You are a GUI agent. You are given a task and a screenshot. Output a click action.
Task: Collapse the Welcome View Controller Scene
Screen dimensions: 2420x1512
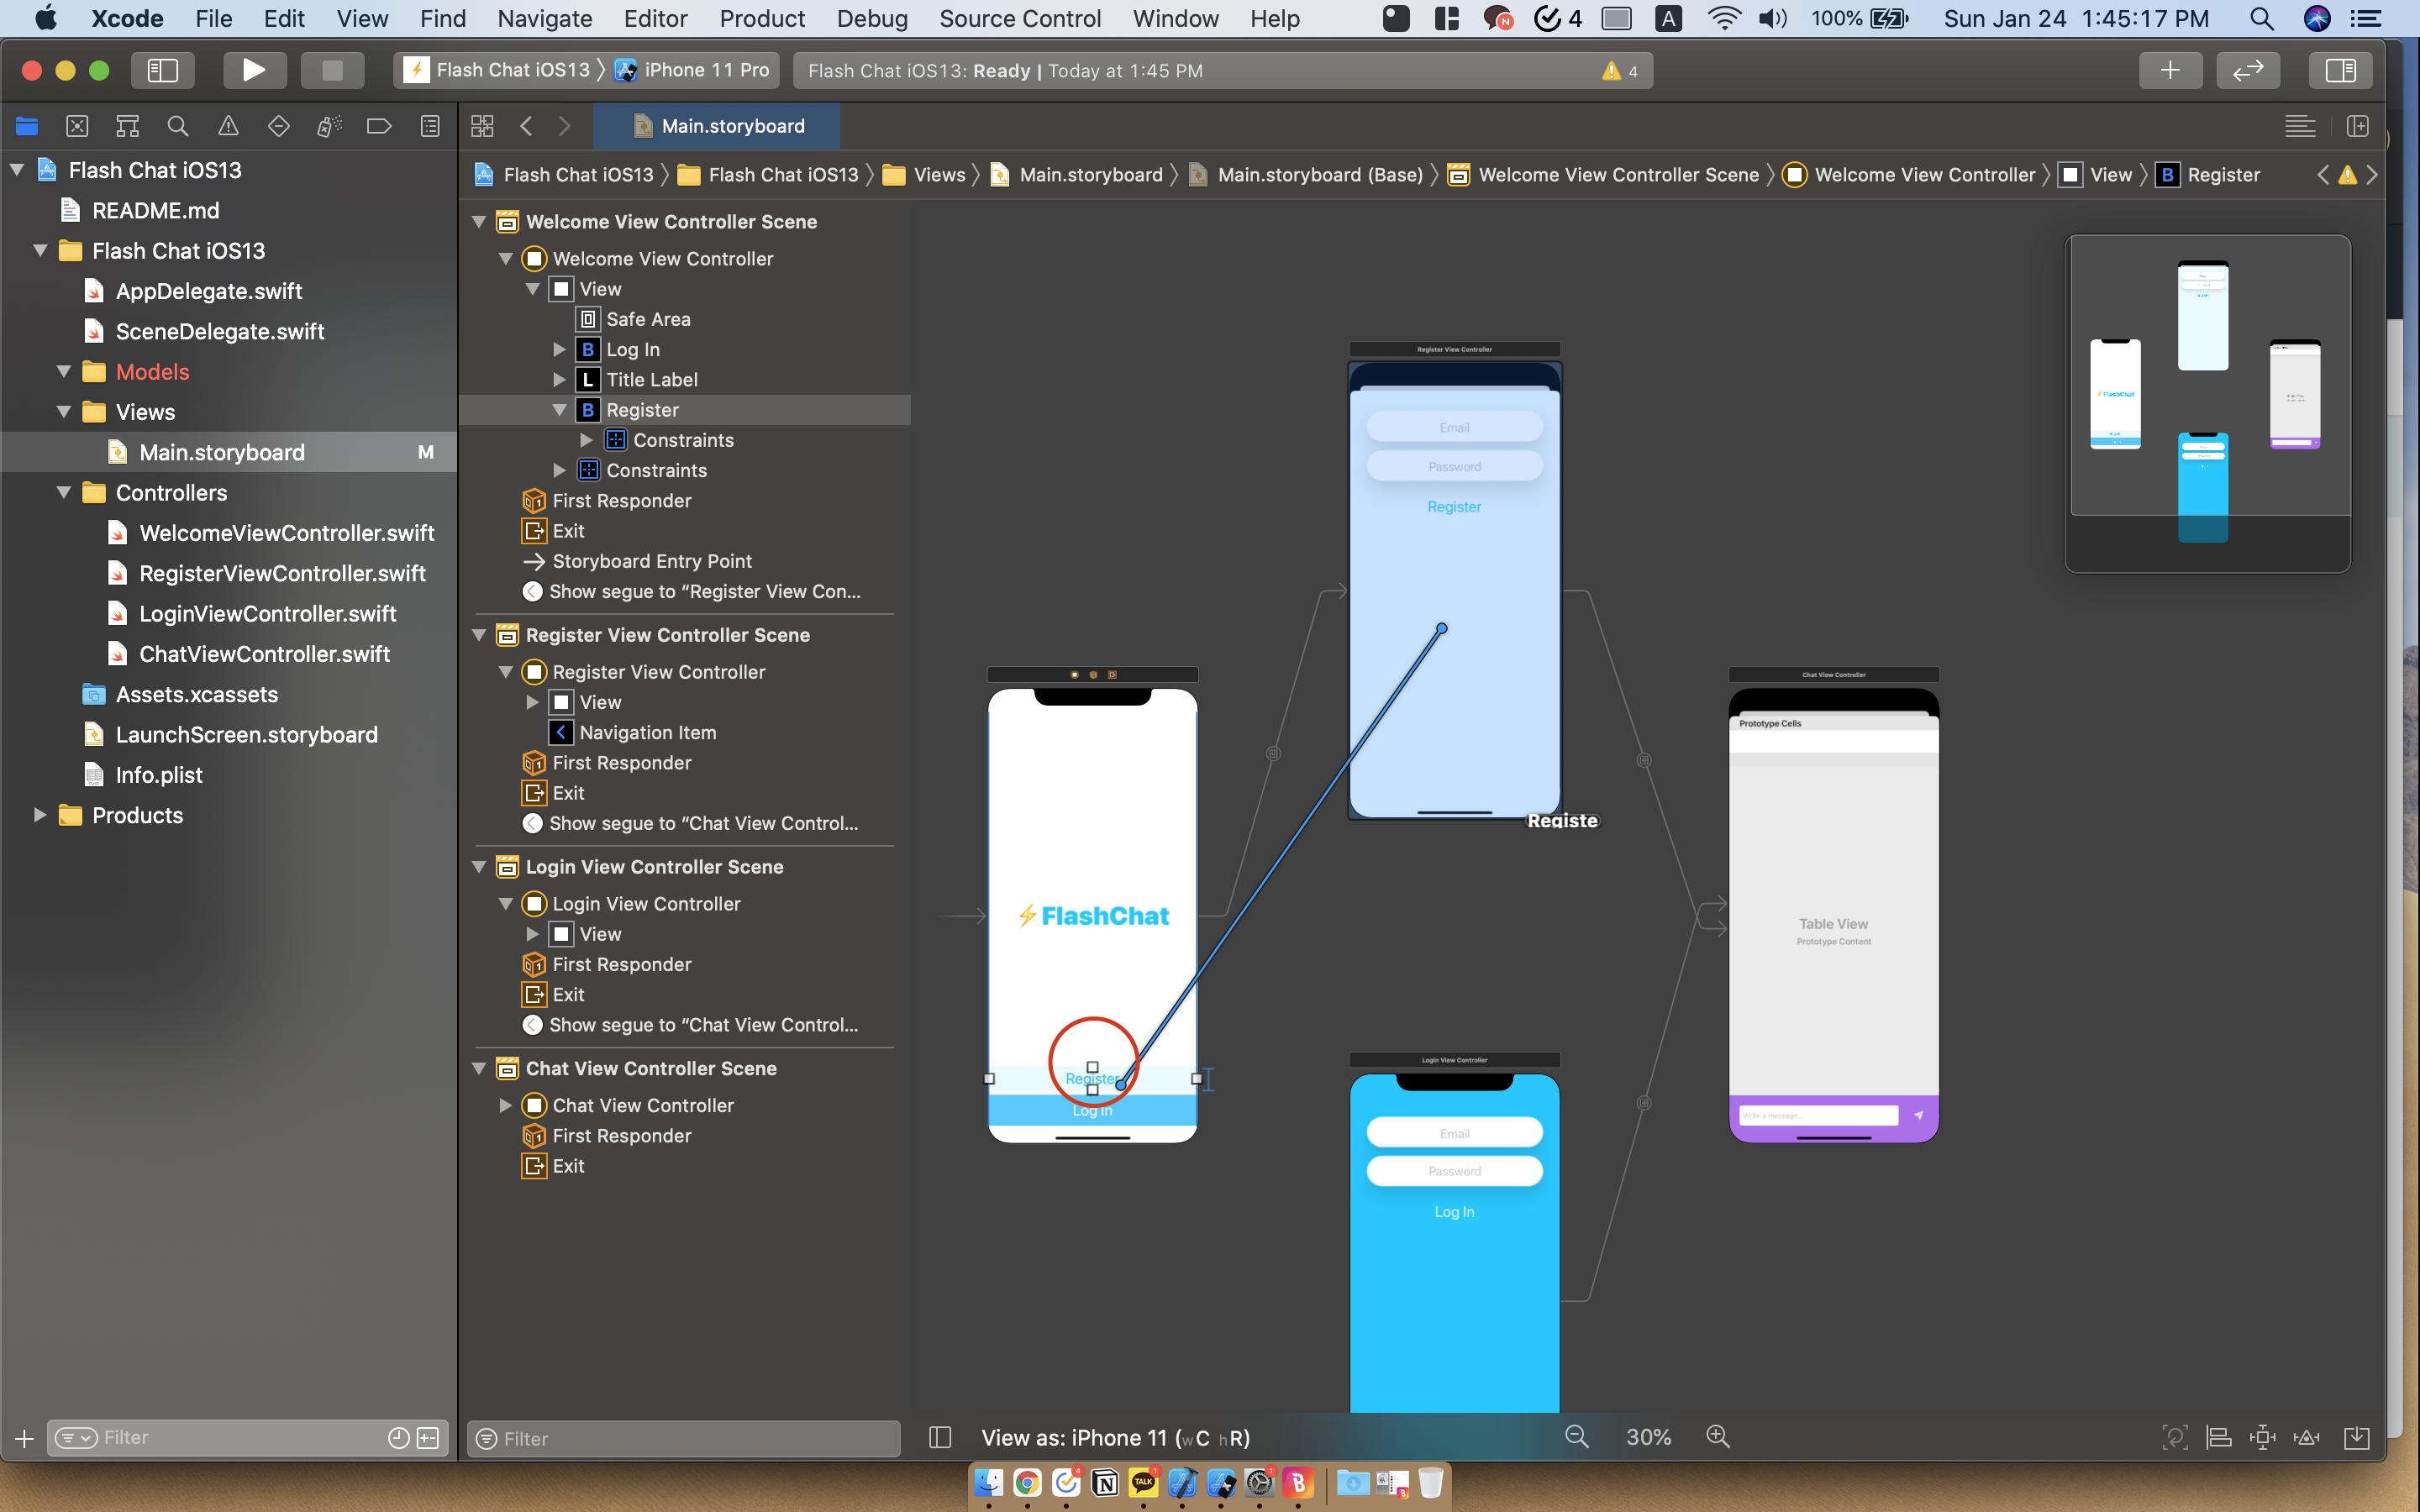(x=479, y=221)
